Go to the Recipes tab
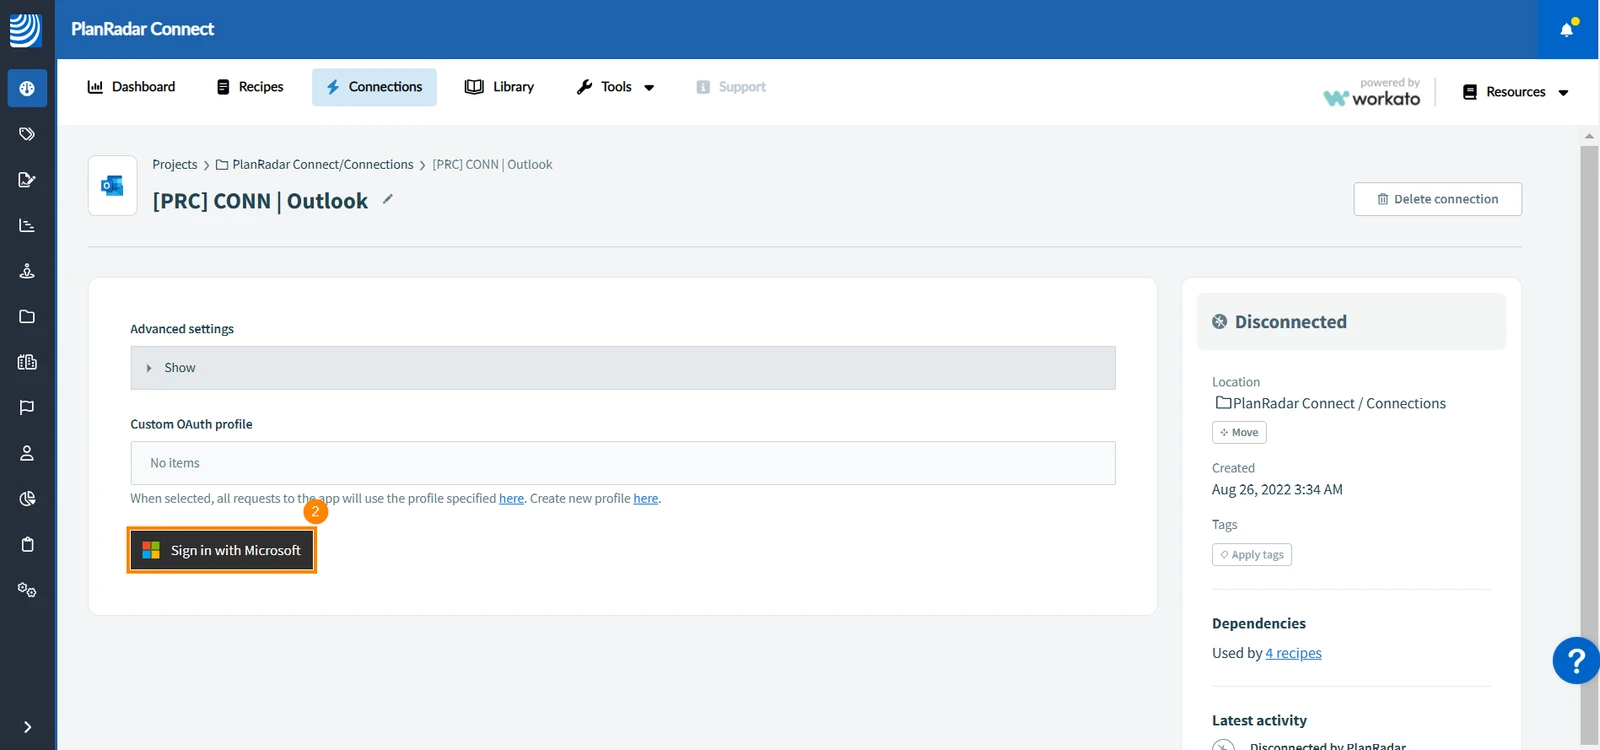The width and height of the screenshot is (1600, 750). (x=250, y=87)
